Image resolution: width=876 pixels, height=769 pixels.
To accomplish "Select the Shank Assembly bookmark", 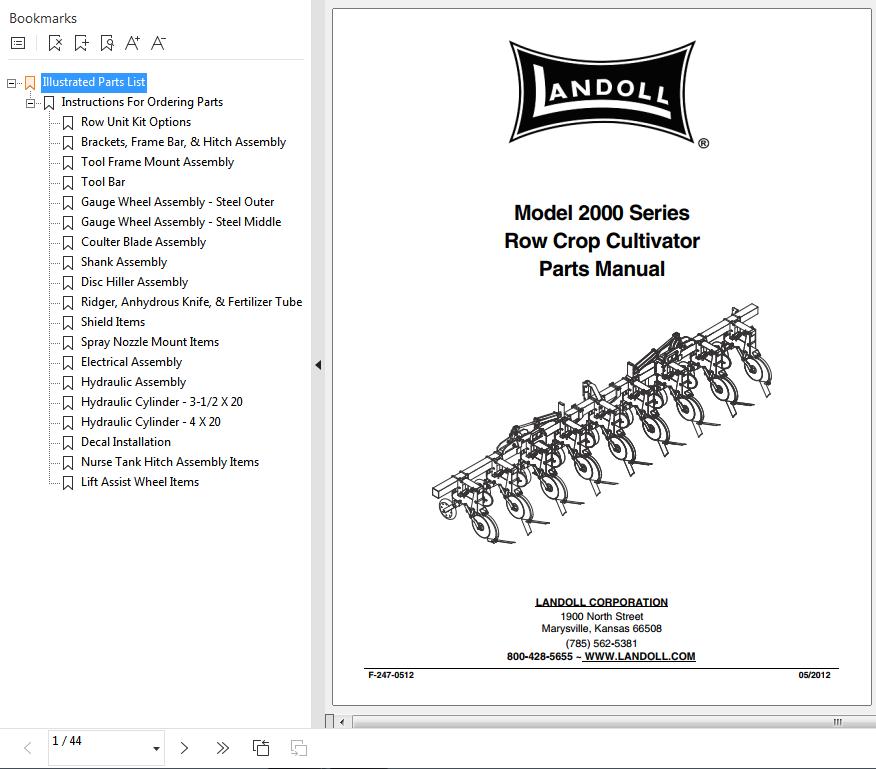I will click(x=123, y=262).
